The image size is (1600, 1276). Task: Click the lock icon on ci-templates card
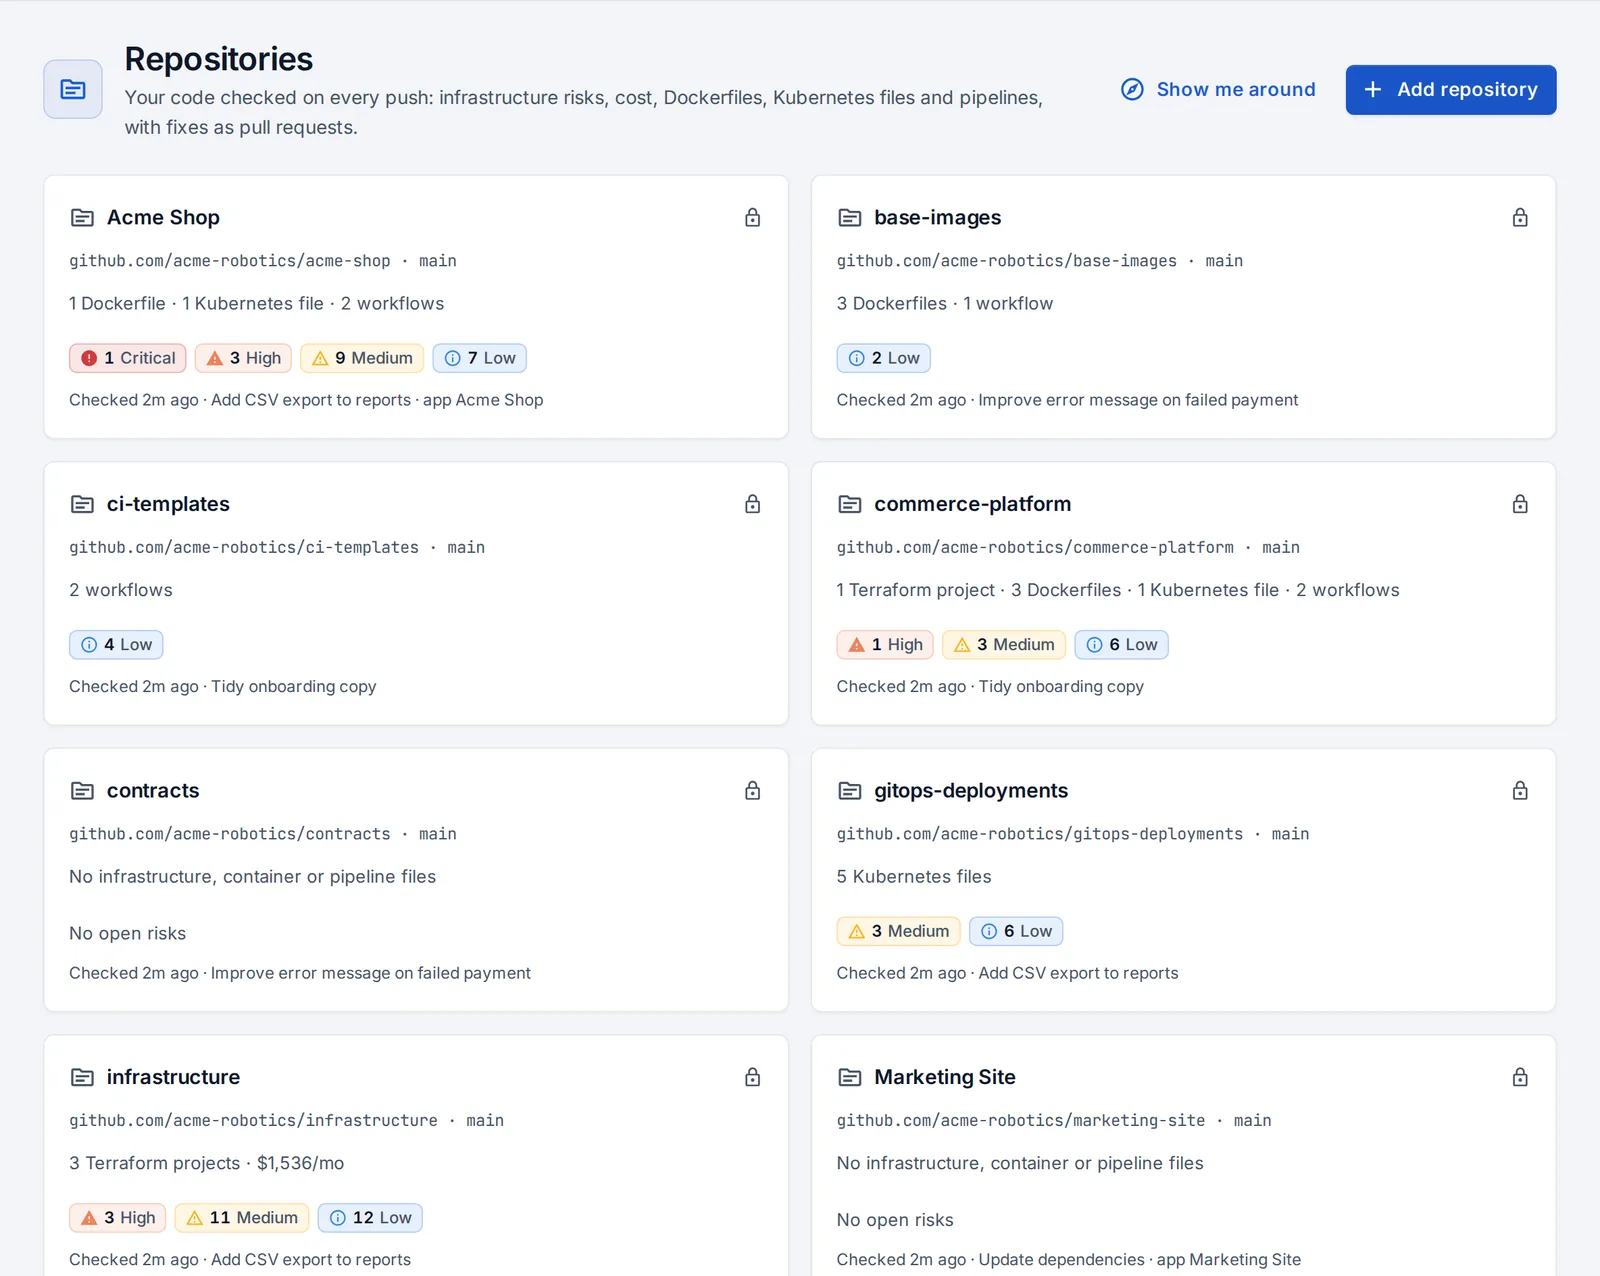[x=753, y=504]
